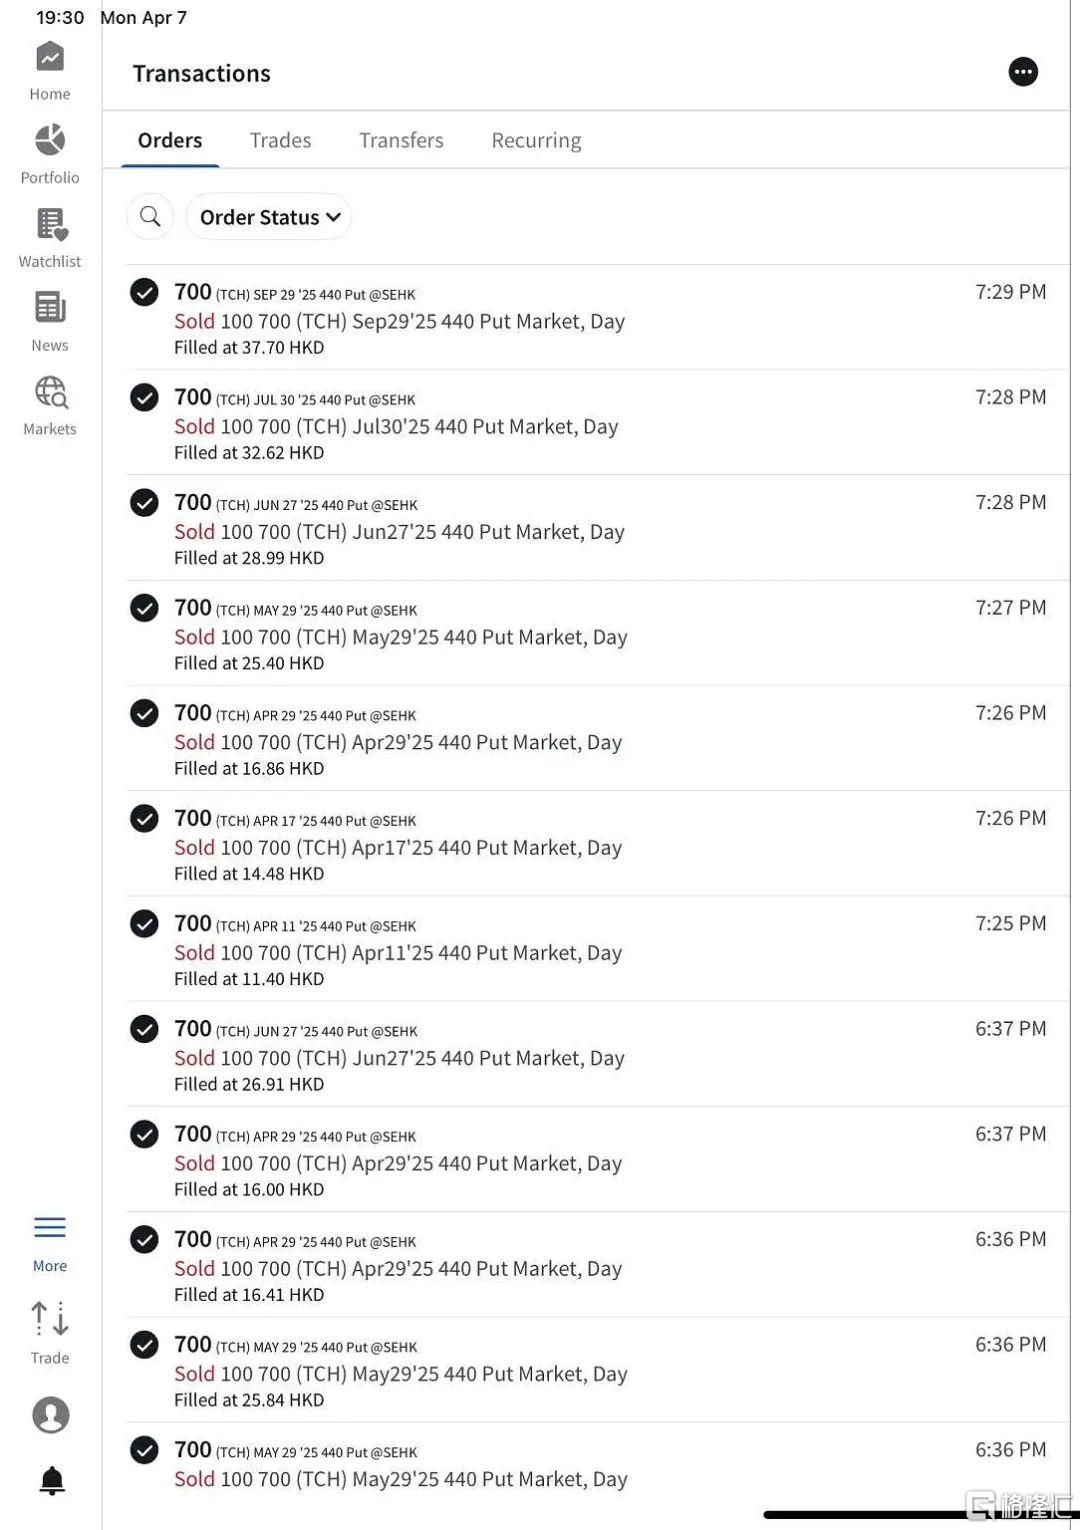Open the three-dot options menu
Screen dimensions: 1080x1530
pos(1023,72)
